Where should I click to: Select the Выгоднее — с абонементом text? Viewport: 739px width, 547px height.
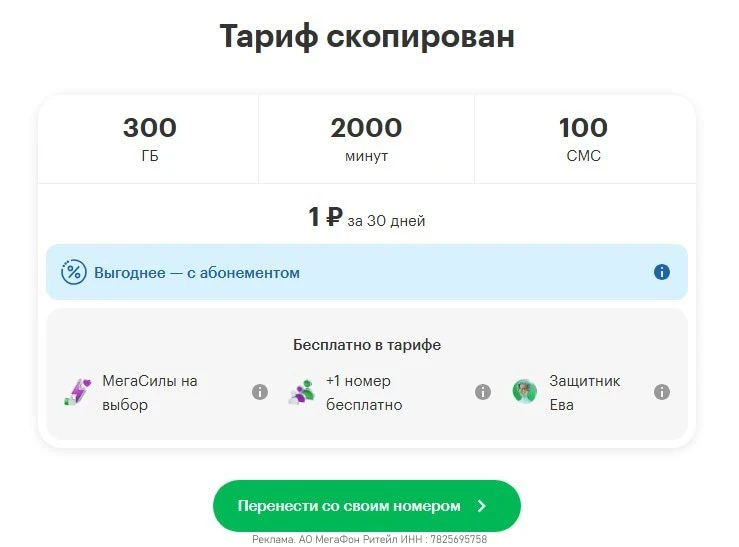point(197,272)
